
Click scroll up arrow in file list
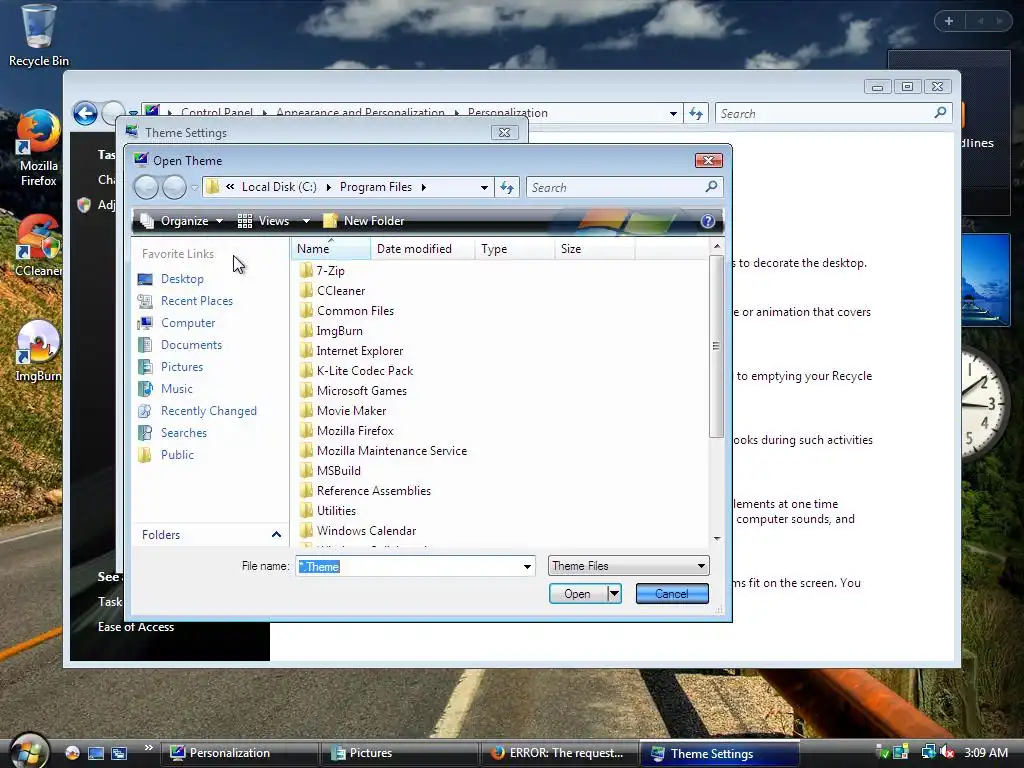coord(717,246)
